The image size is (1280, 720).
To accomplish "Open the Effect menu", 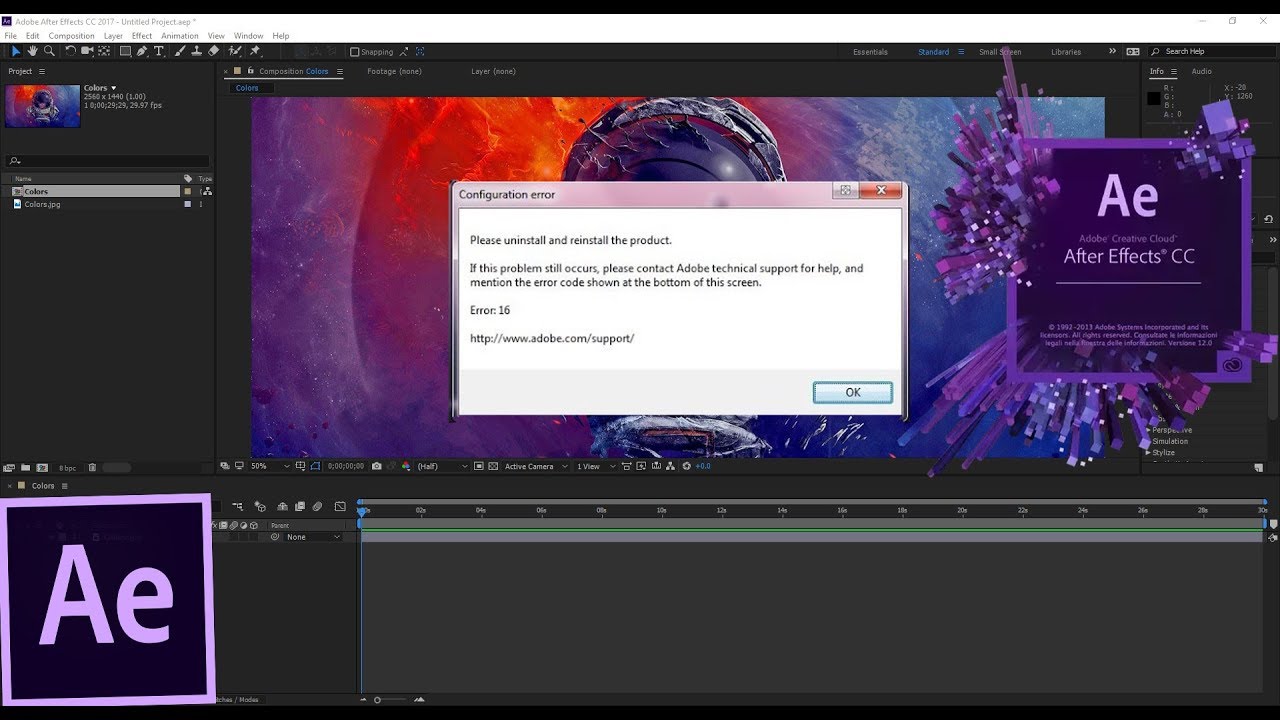I will pos(142,36).
